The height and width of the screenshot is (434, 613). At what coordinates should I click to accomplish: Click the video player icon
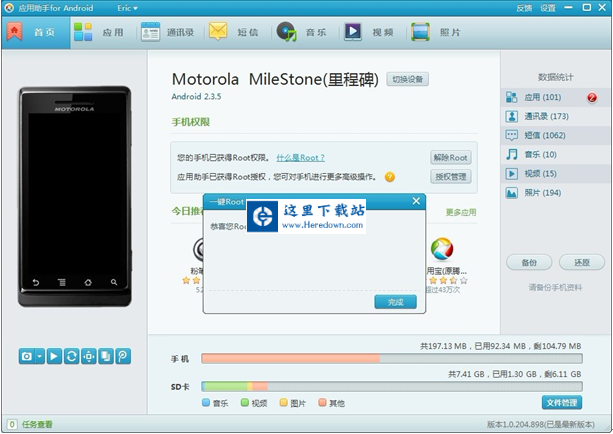353,32
